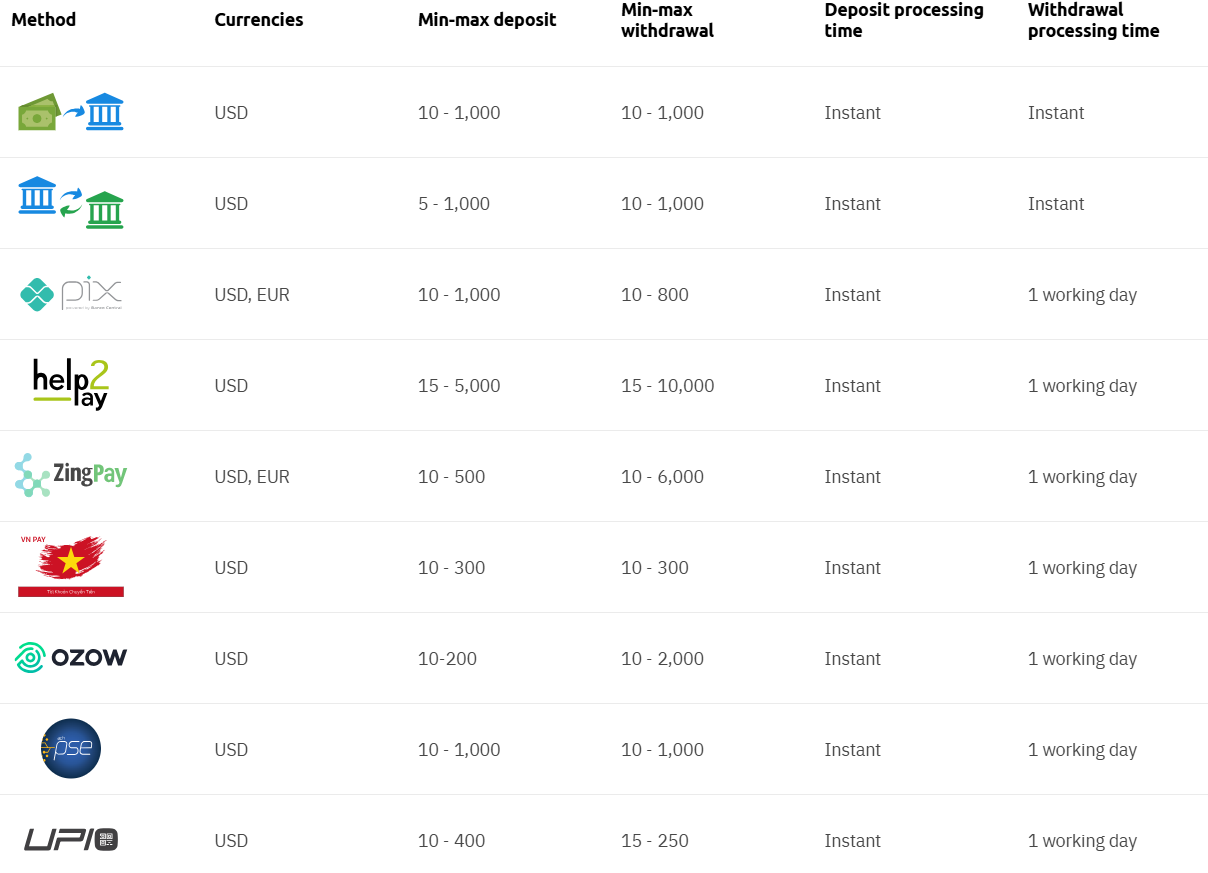
Task: Click ZingPay's 10 - 6,000 withdrawal range
Action: click(x=662, y=477)
